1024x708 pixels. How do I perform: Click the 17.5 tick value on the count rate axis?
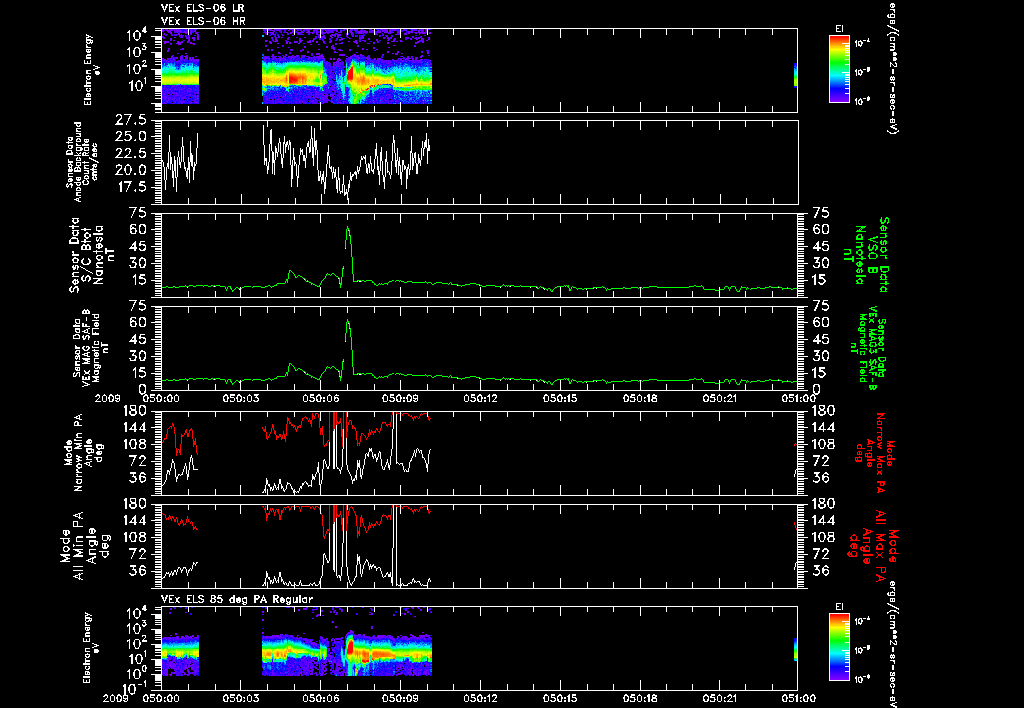[131, 187]
